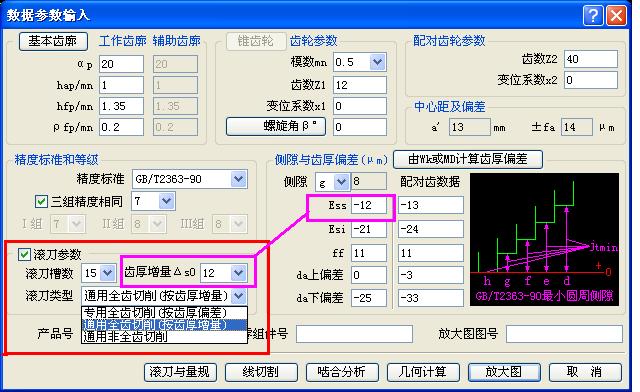Viewport: 640px width, 392px height.
Task: Toggle 滚刀参数 checkbox
Action: (x=24, y=255)
